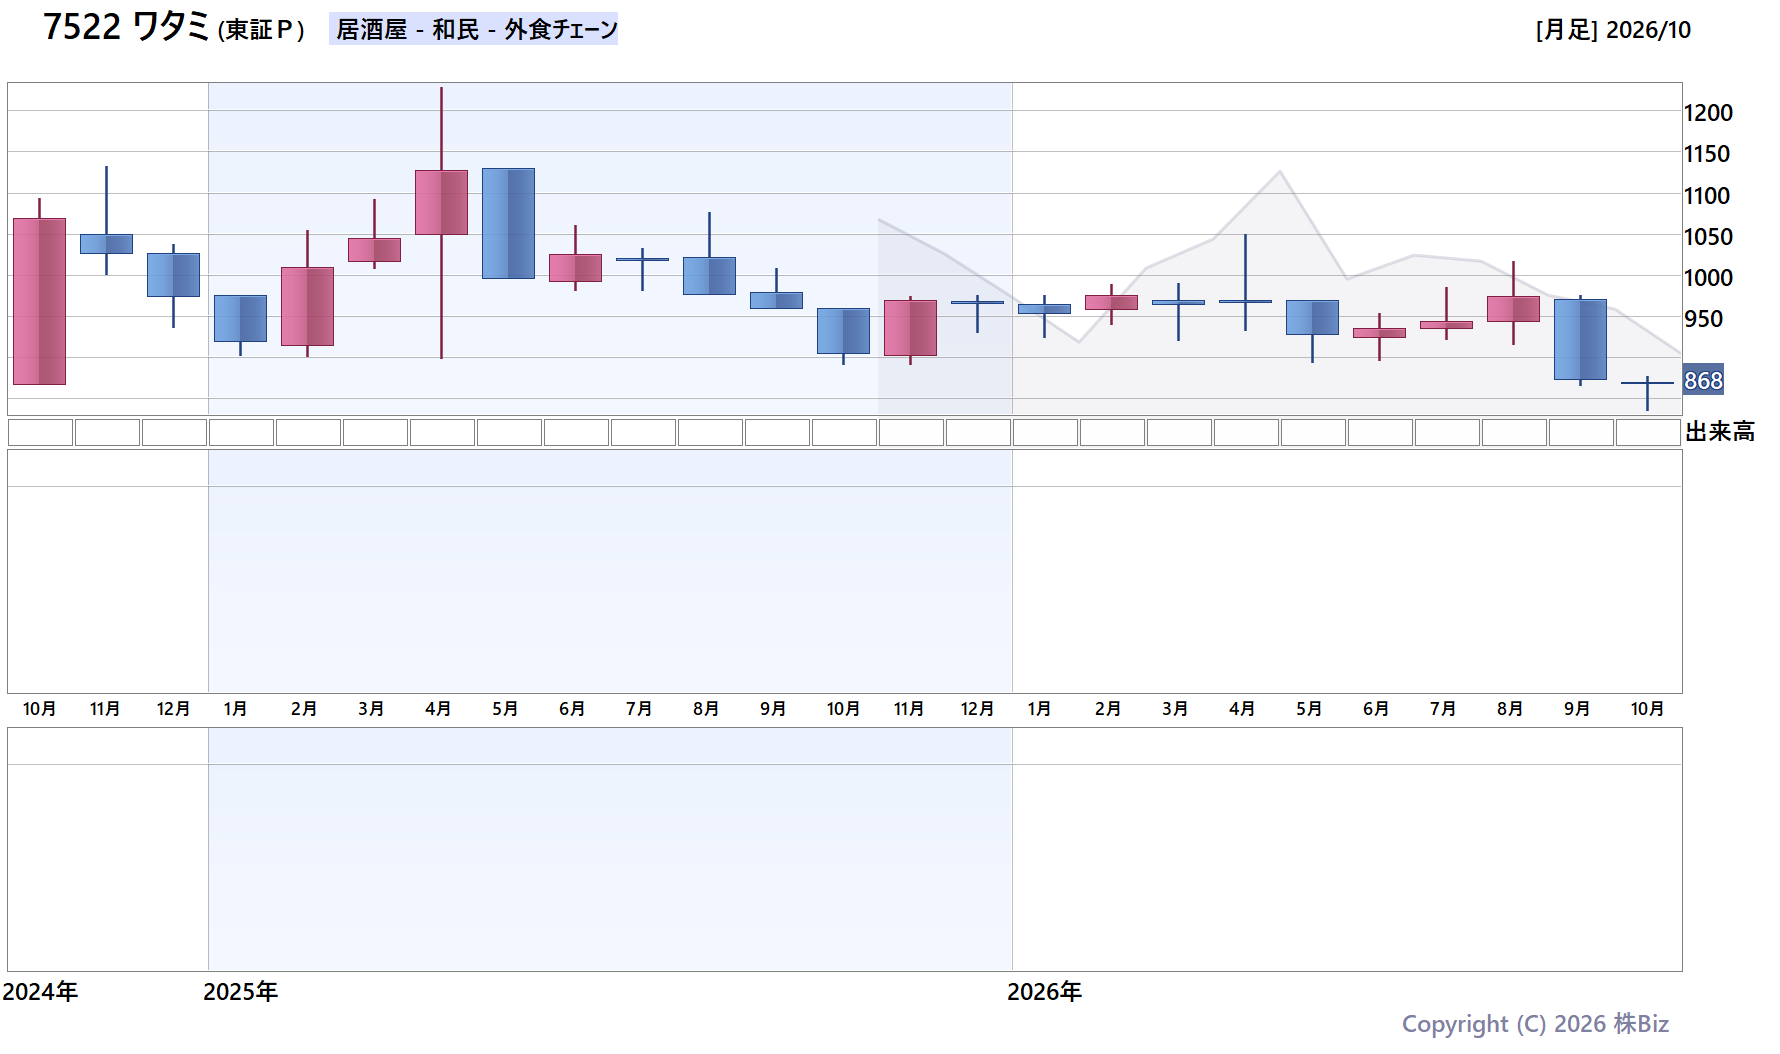Click the 5月 label under 2026
This screenshot has height=1054, width=1780.
[x=1309, y=709]
